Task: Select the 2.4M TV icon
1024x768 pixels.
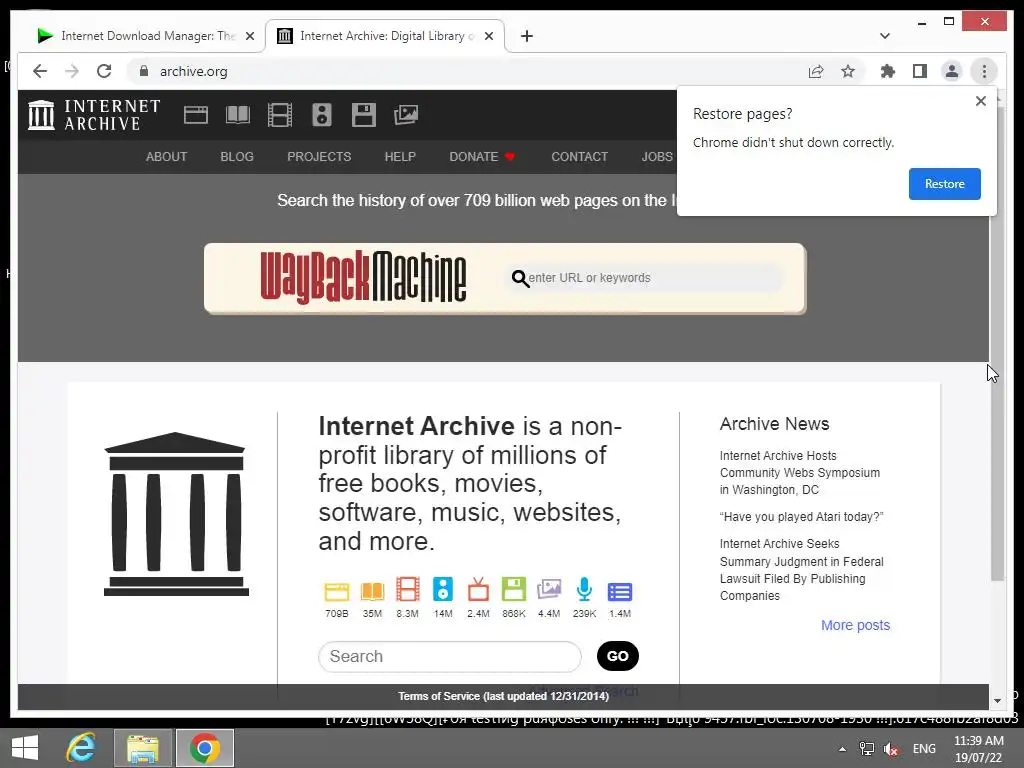Action: (478, 590)
